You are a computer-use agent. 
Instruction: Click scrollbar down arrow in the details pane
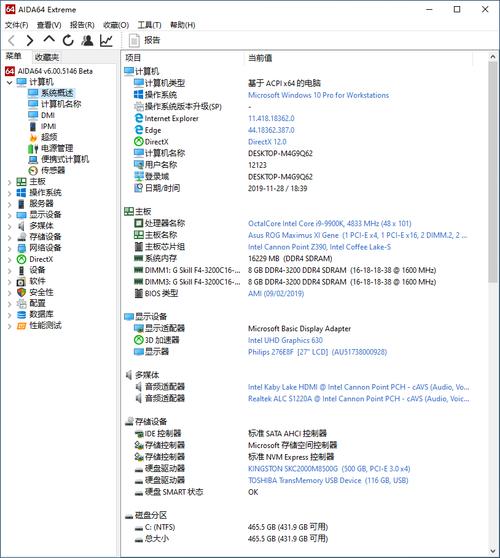click(x=493, y=551)
